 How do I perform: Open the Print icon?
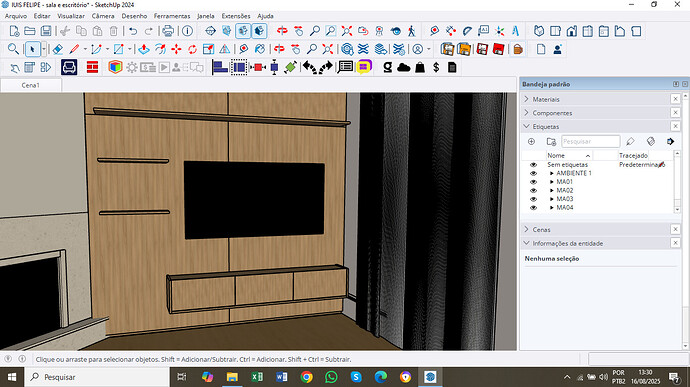tap(168, 31)
